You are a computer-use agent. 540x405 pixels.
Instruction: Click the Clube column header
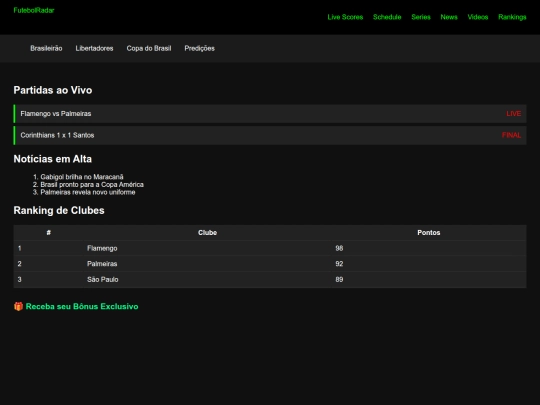coord(207,232)
